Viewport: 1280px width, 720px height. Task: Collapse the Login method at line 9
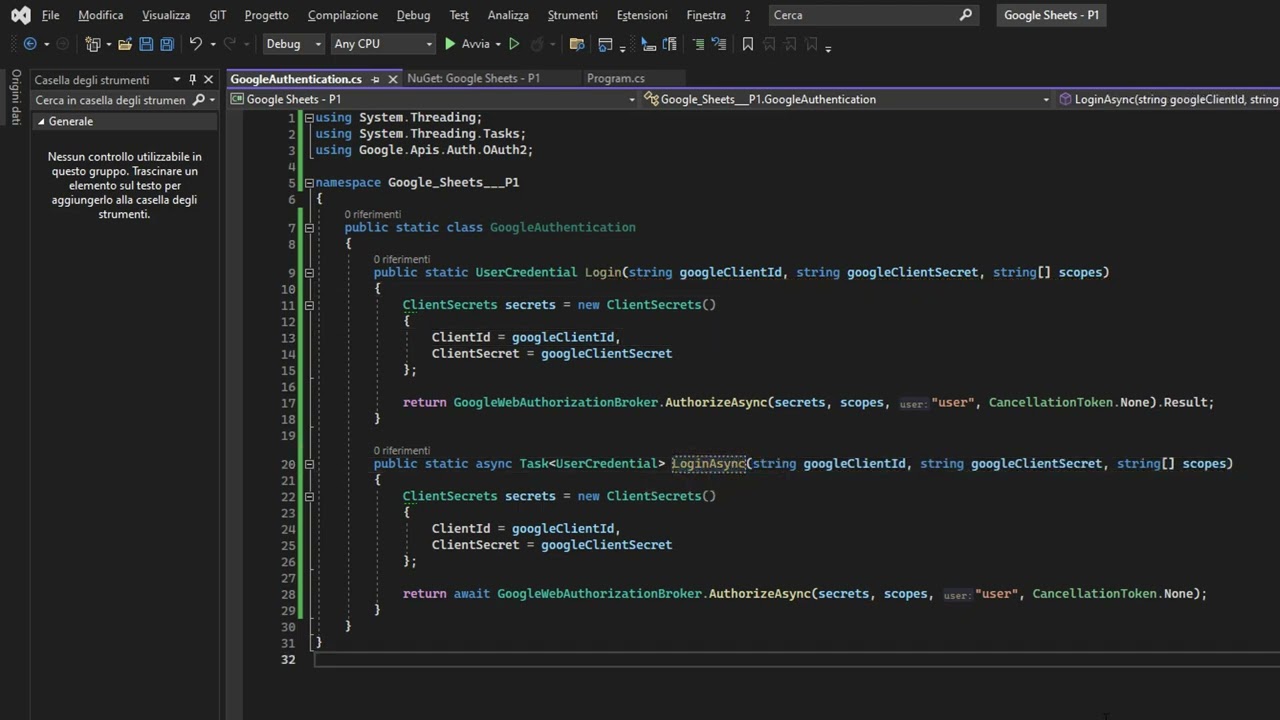309,273
